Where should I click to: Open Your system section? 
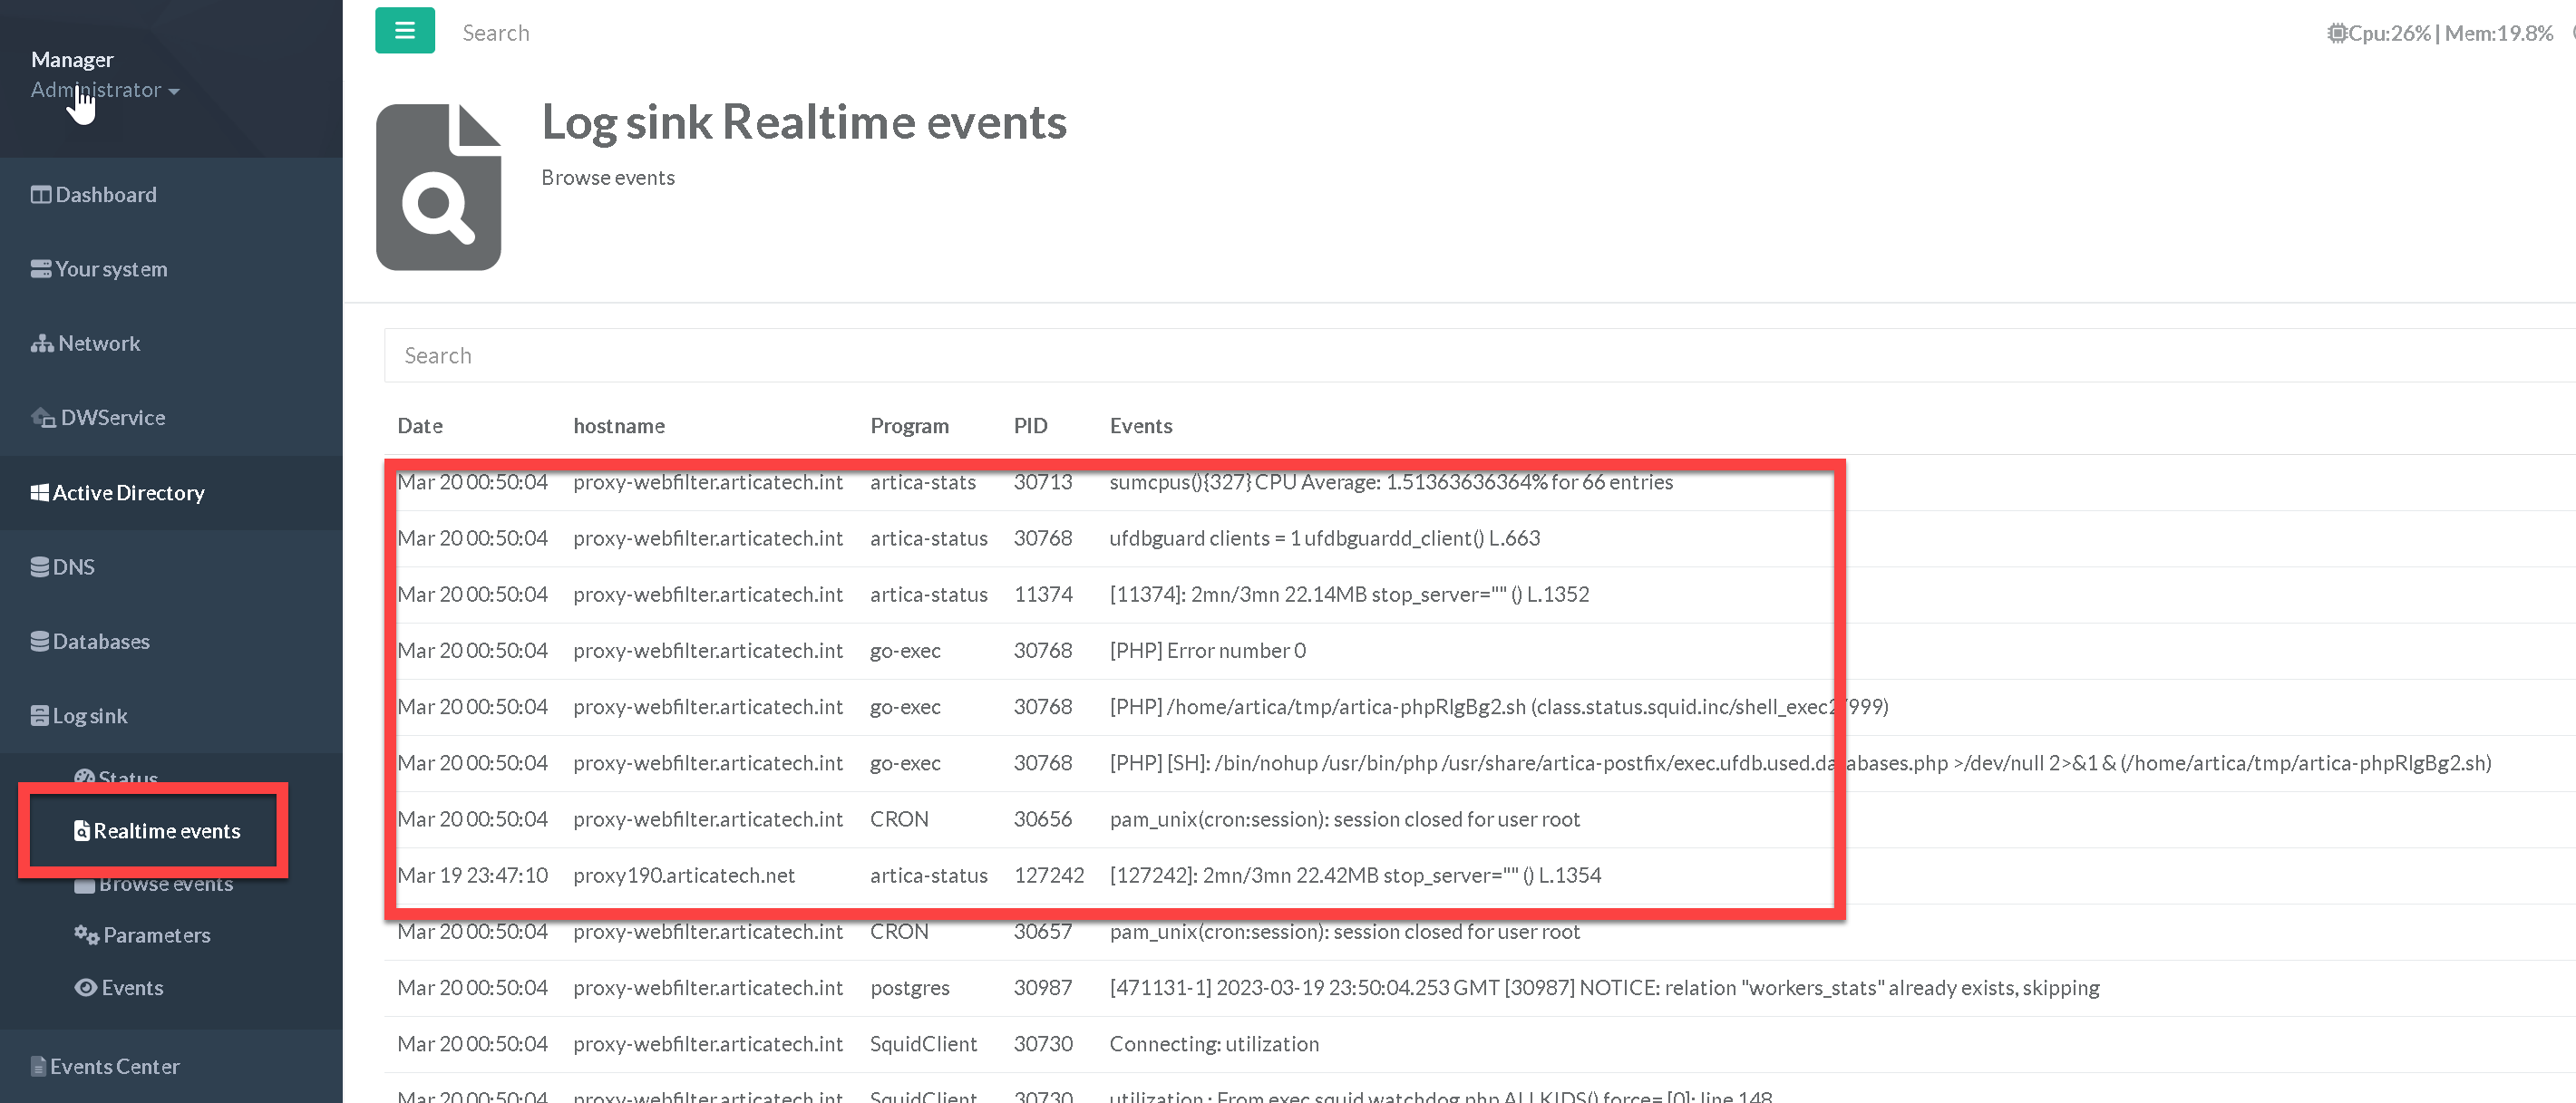(110, 269)
